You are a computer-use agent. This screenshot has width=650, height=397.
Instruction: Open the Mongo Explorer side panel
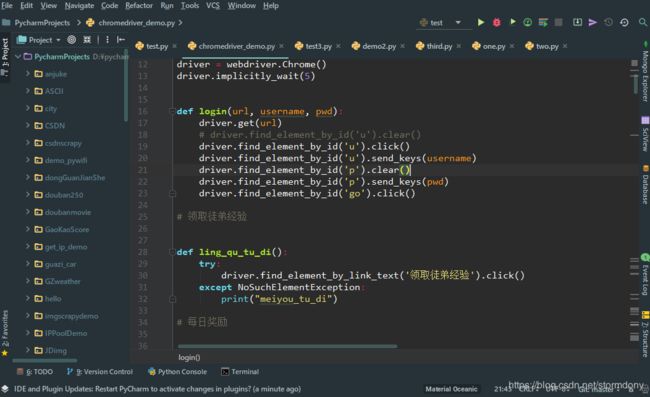(x=645, y=72)
